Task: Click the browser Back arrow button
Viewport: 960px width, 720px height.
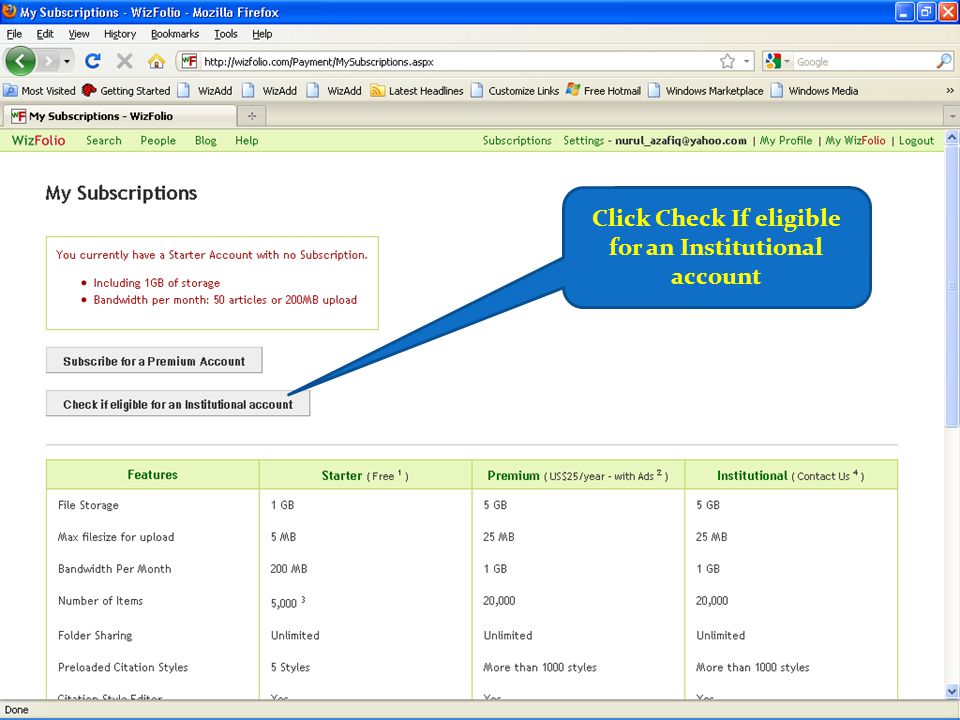Action: [x=20, y=61]
